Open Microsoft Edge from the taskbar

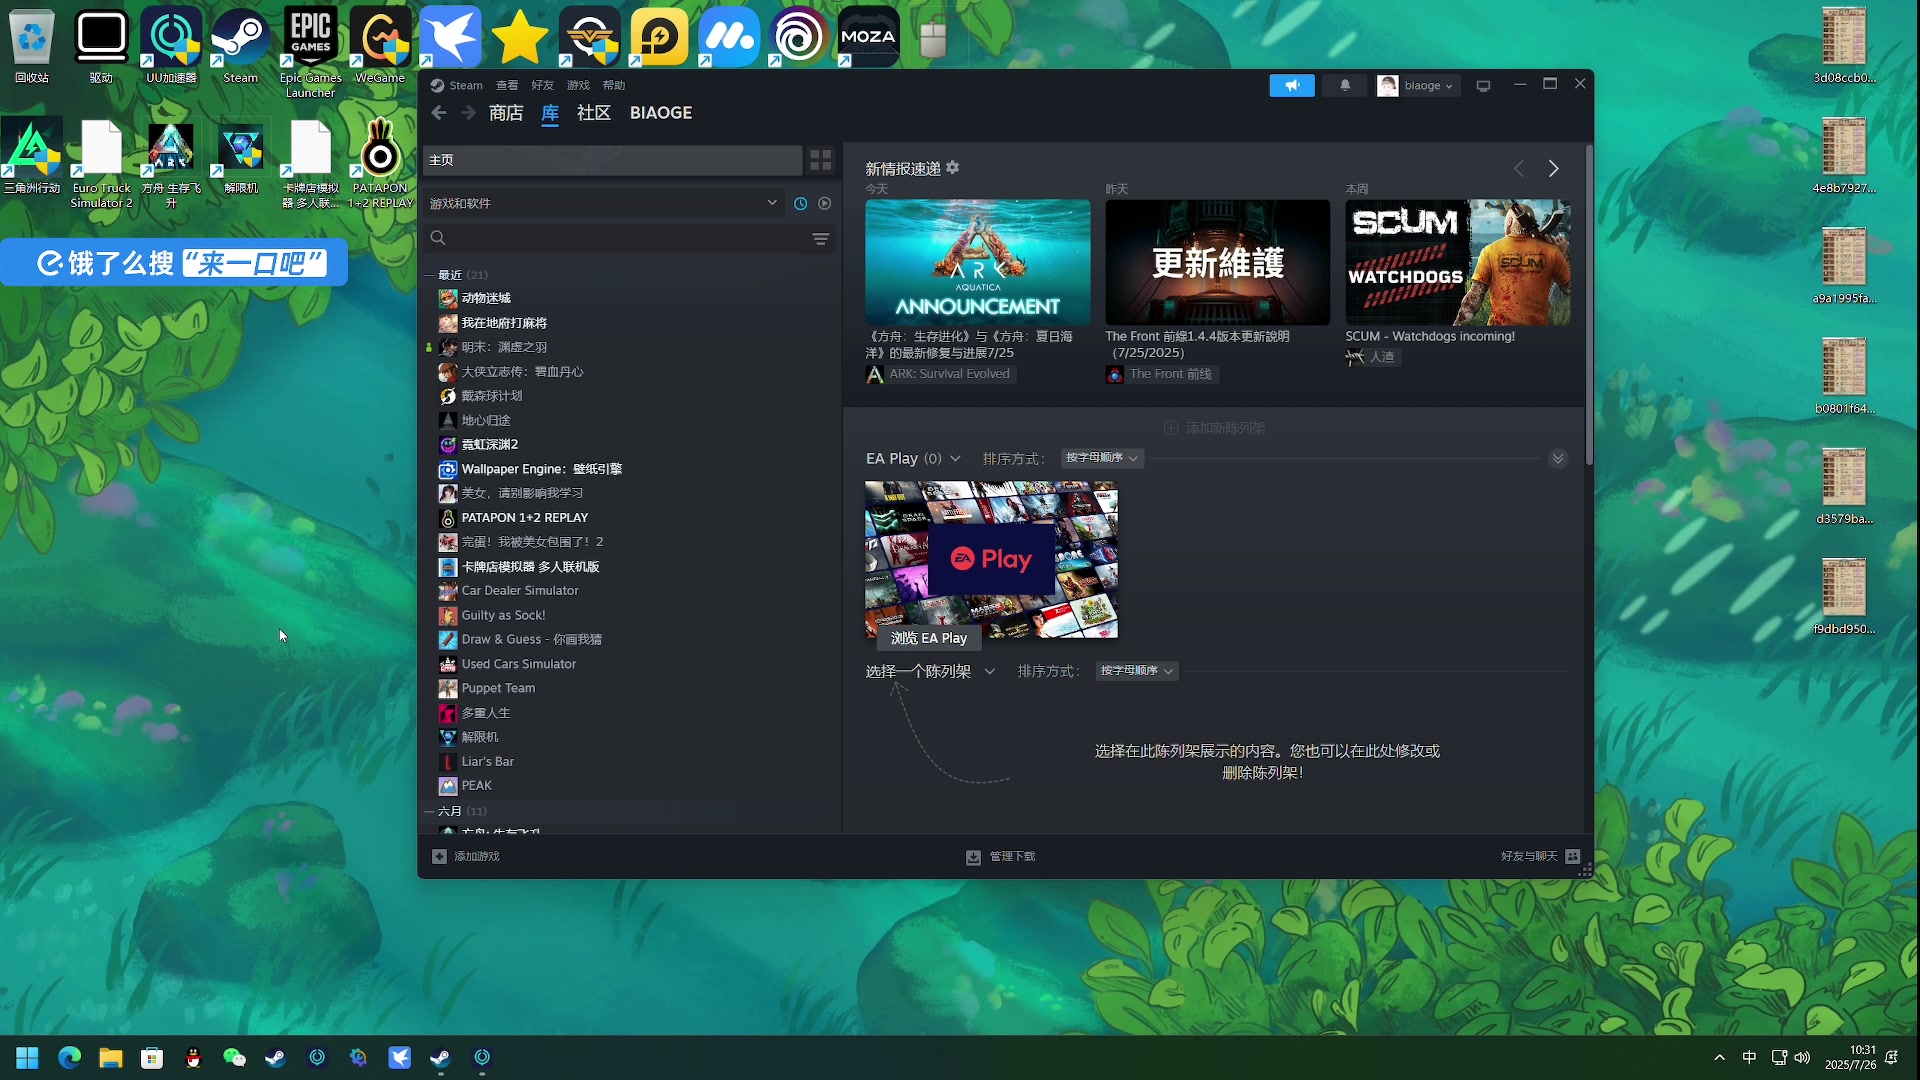[x=69, y=1058]
